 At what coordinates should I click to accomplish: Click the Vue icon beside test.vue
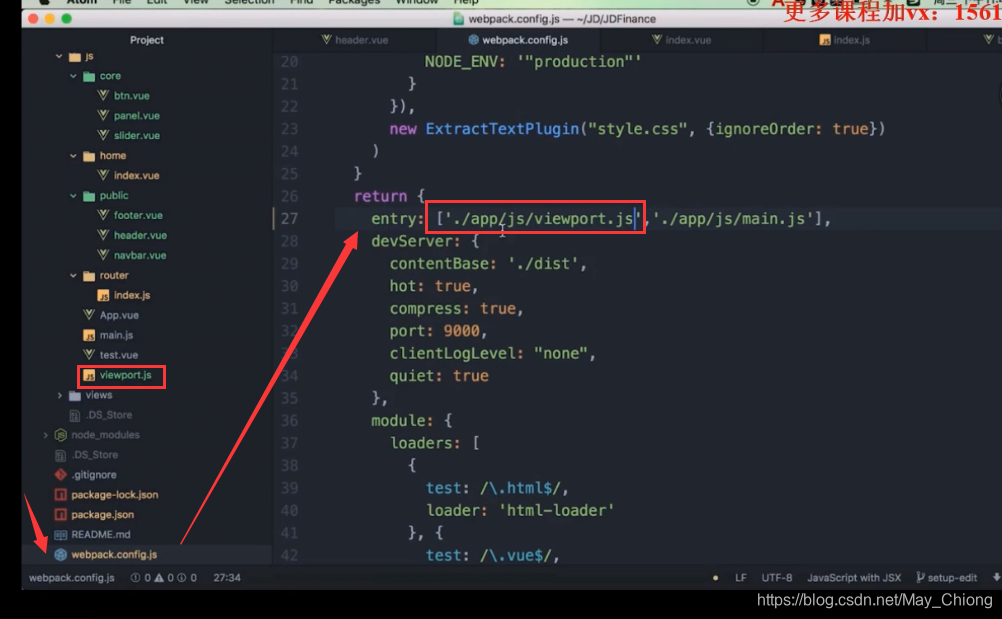click(89, 354)
